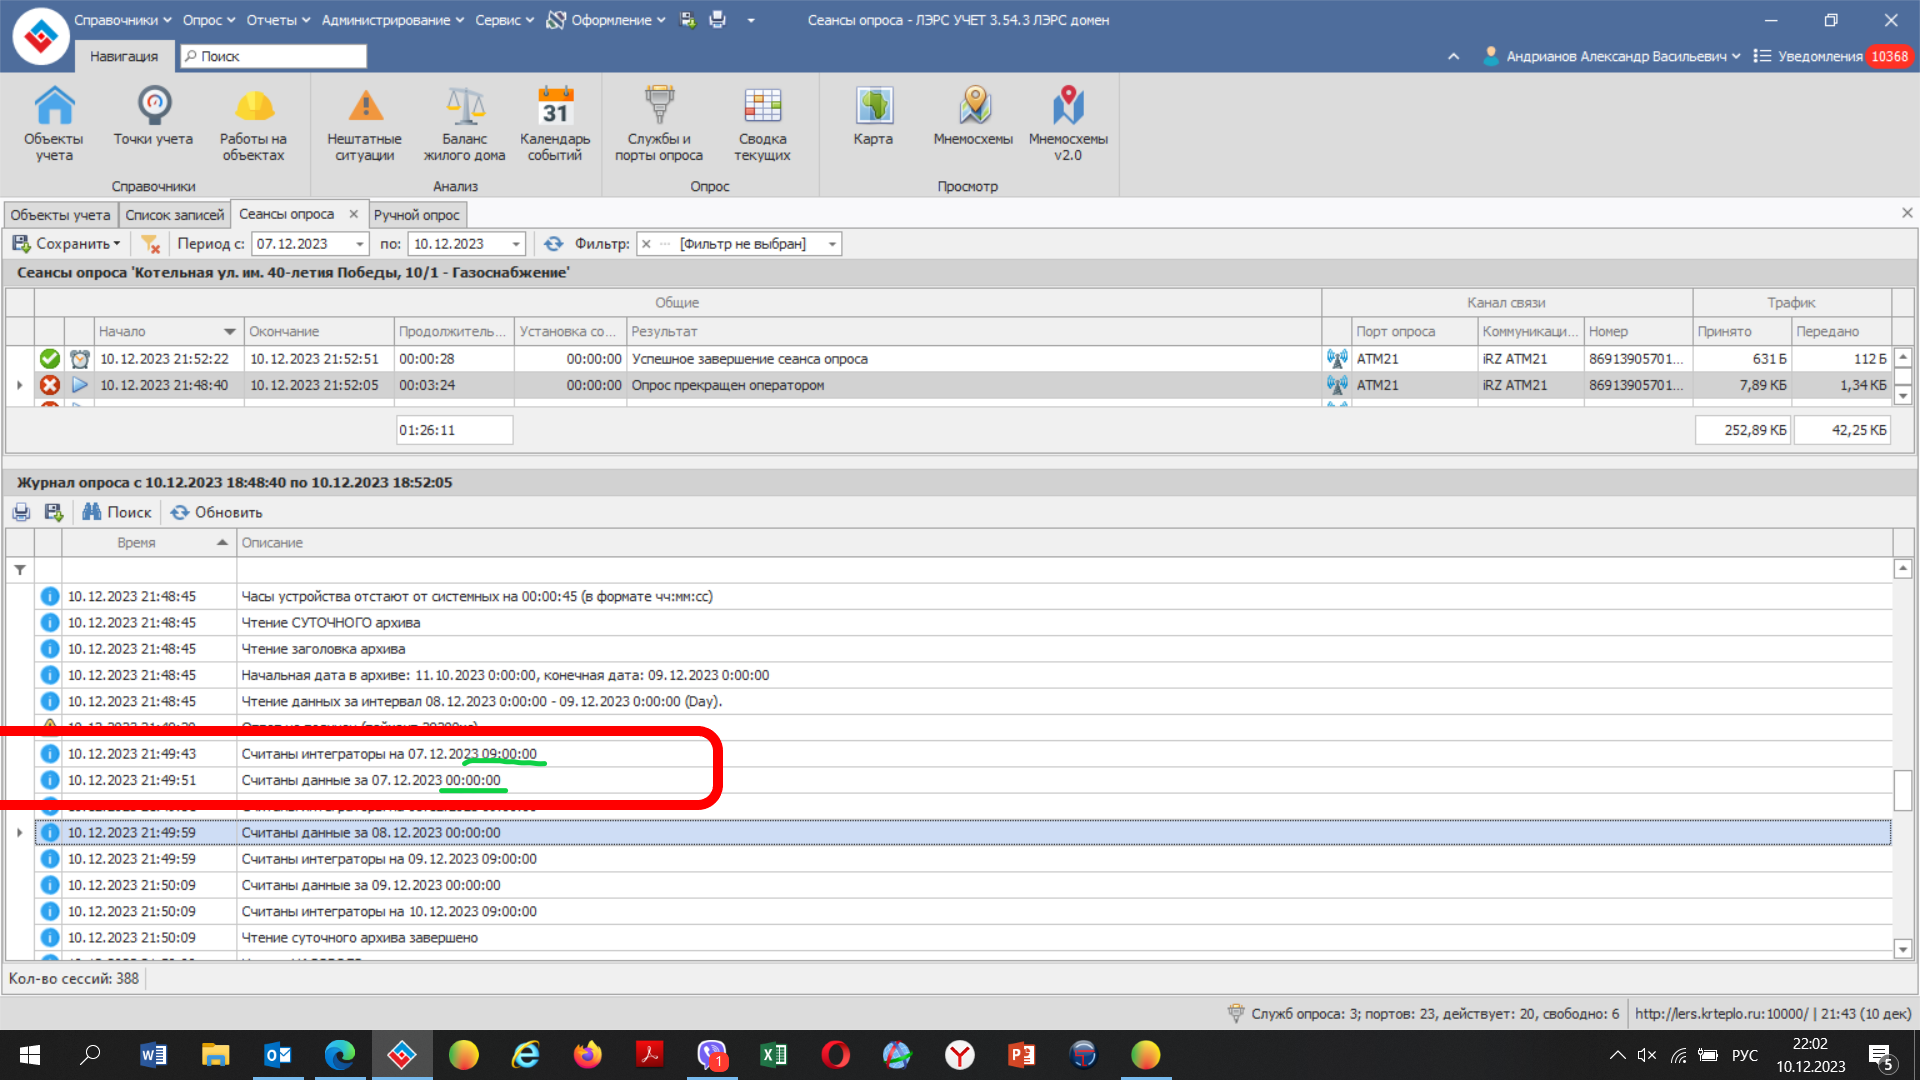The width and height of the screenshot is (1920, 1080).
Task: Click the print icon in title bar
Action: pos(718,20)
